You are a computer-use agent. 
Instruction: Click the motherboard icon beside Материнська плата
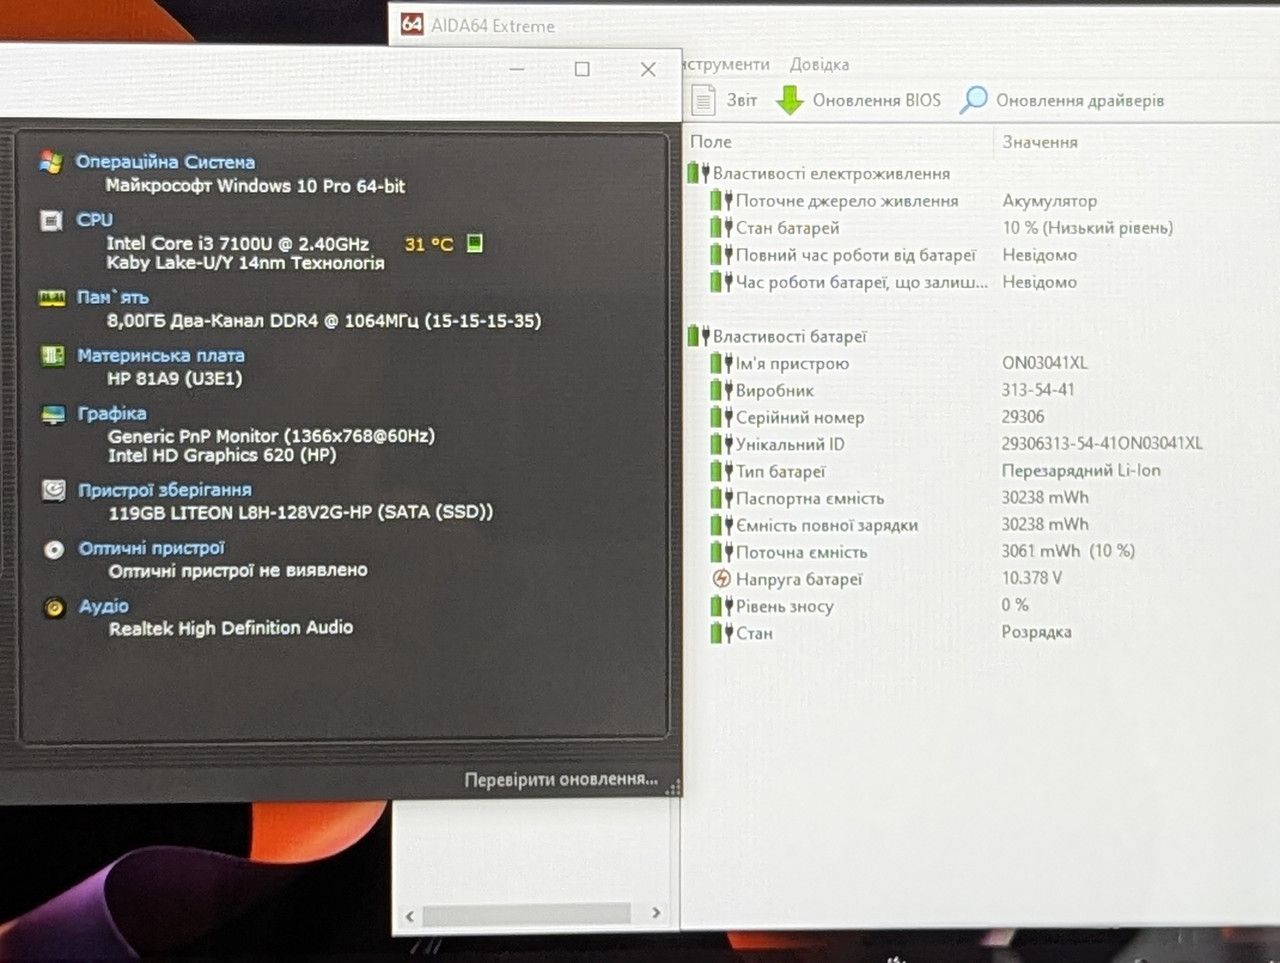click(x=52, y=355)
